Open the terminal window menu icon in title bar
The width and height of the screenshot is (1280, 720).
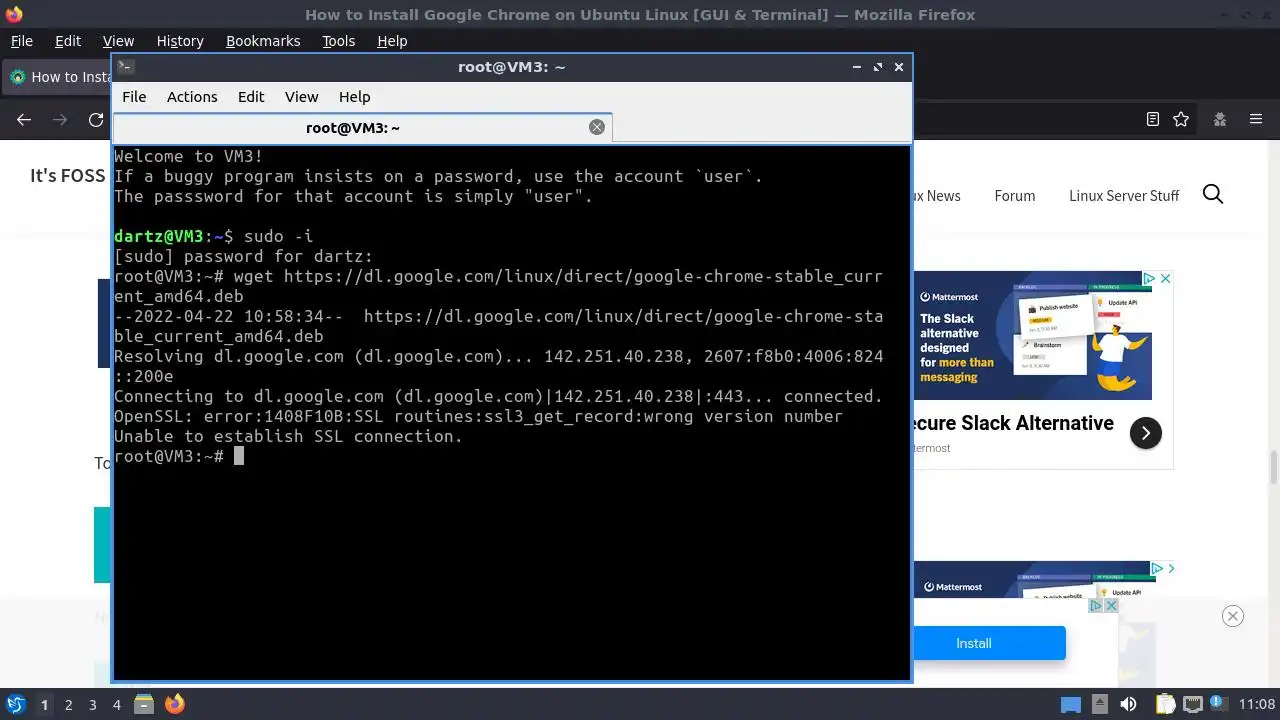point(125,67)
